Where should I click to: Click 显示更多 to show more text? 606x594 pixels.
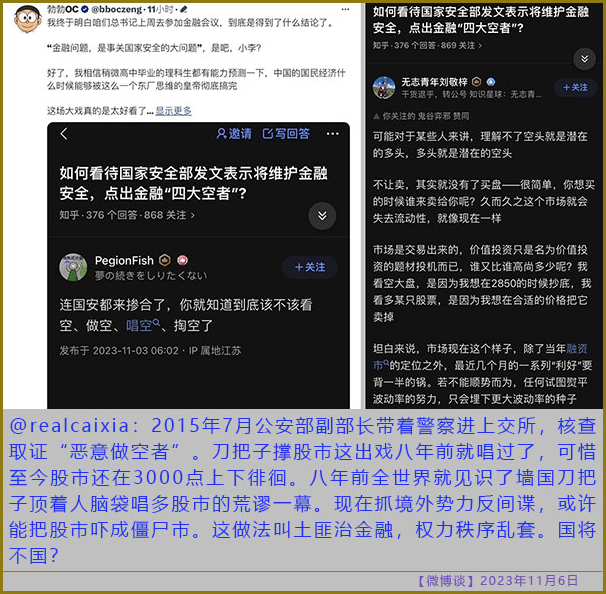174,111
